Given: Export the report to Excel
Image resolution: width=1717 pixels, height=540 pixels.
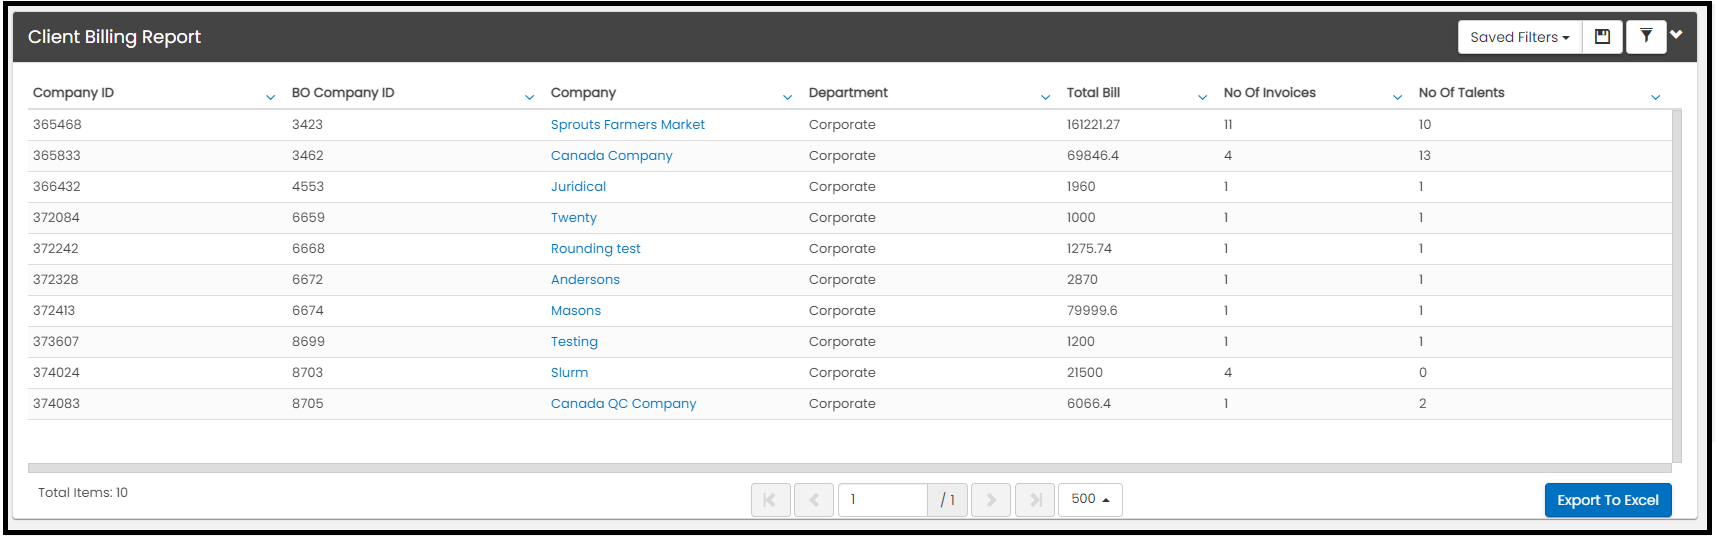Looking at the screenshot, I should [1608, 500].
